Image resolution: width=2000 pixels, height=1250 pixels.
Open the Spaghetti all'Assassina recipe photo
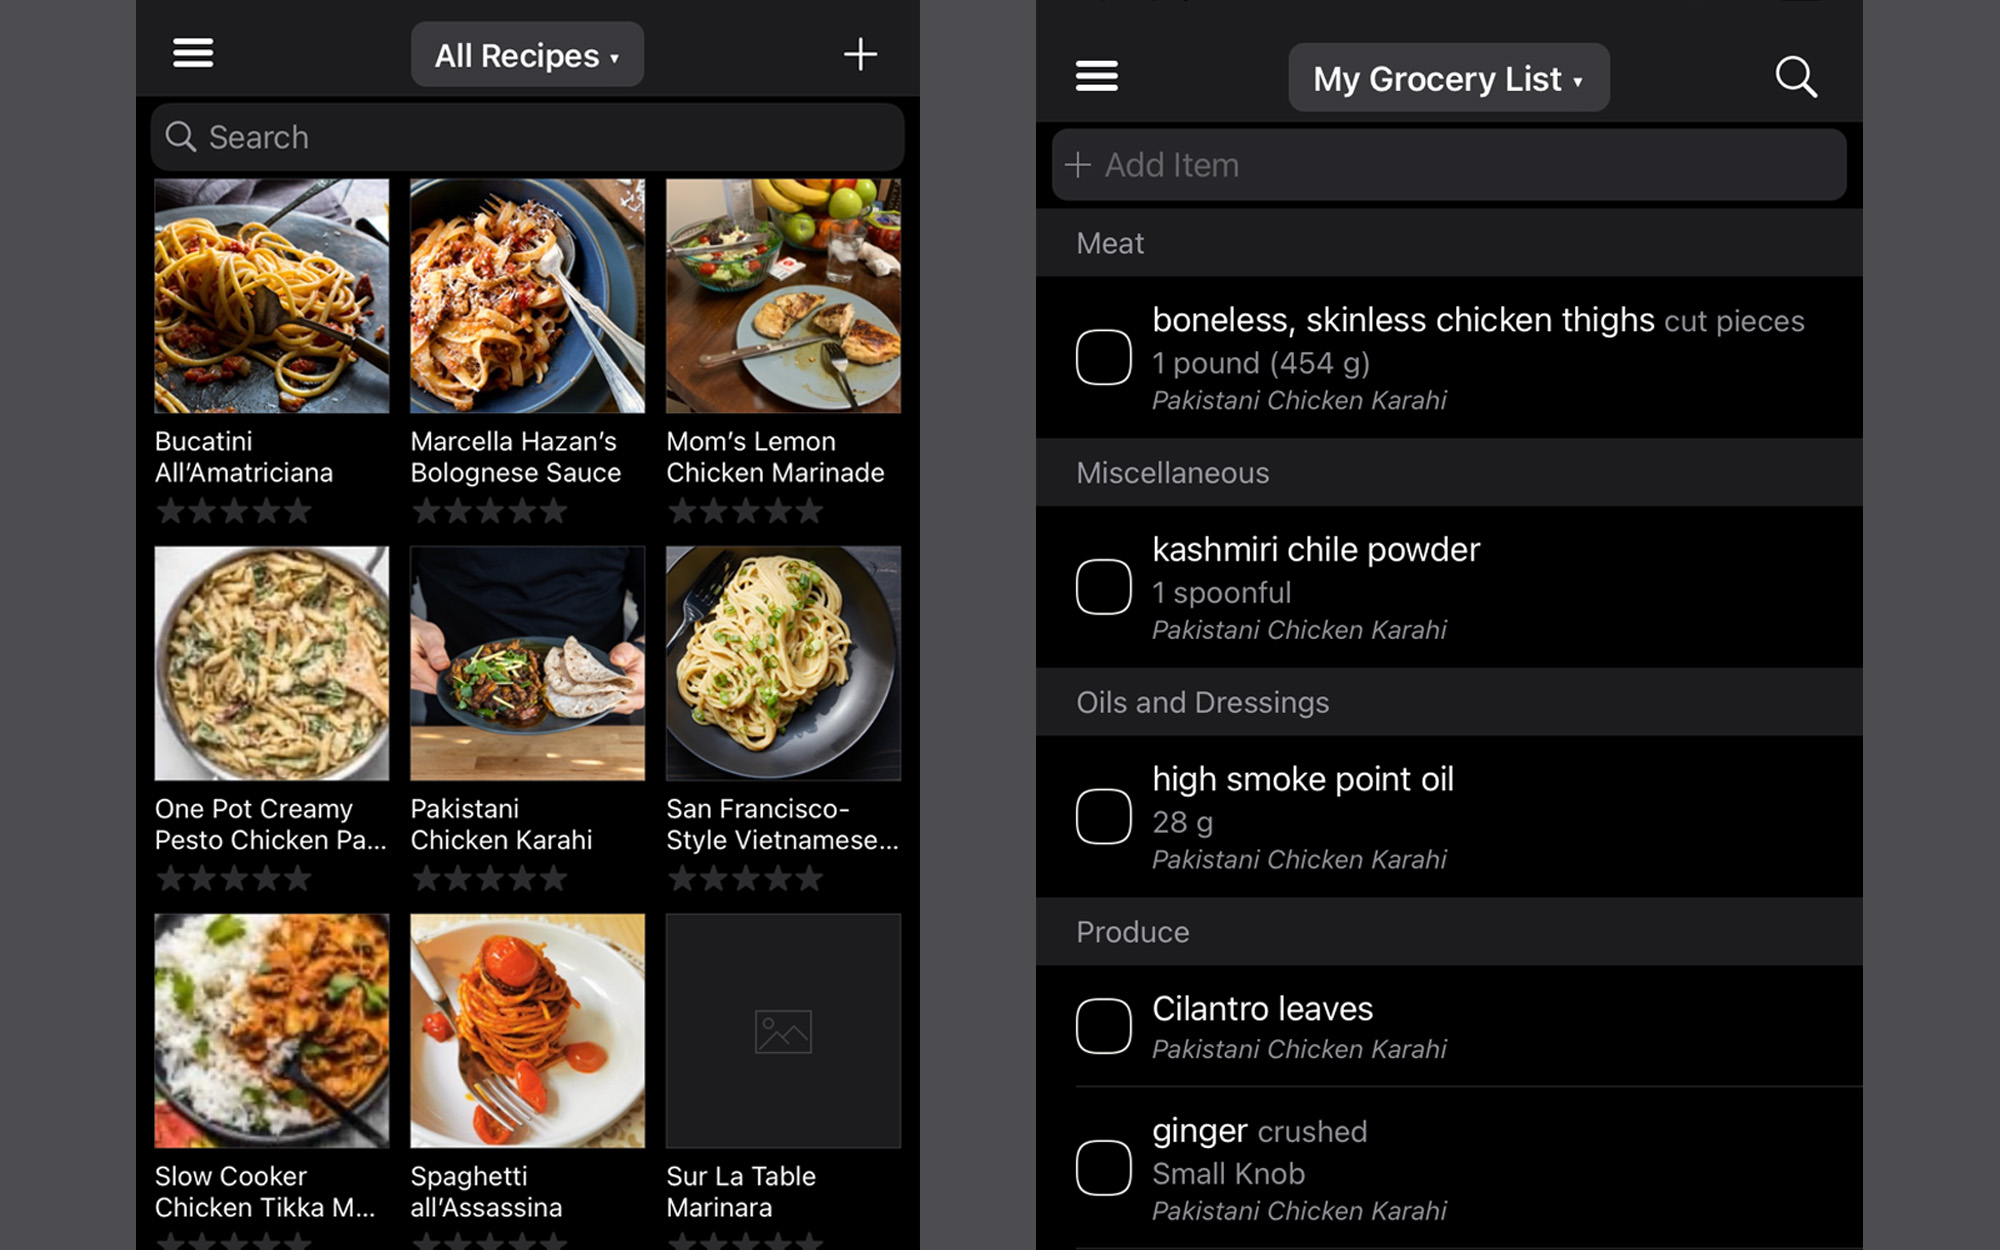(x=527, y=1030)
